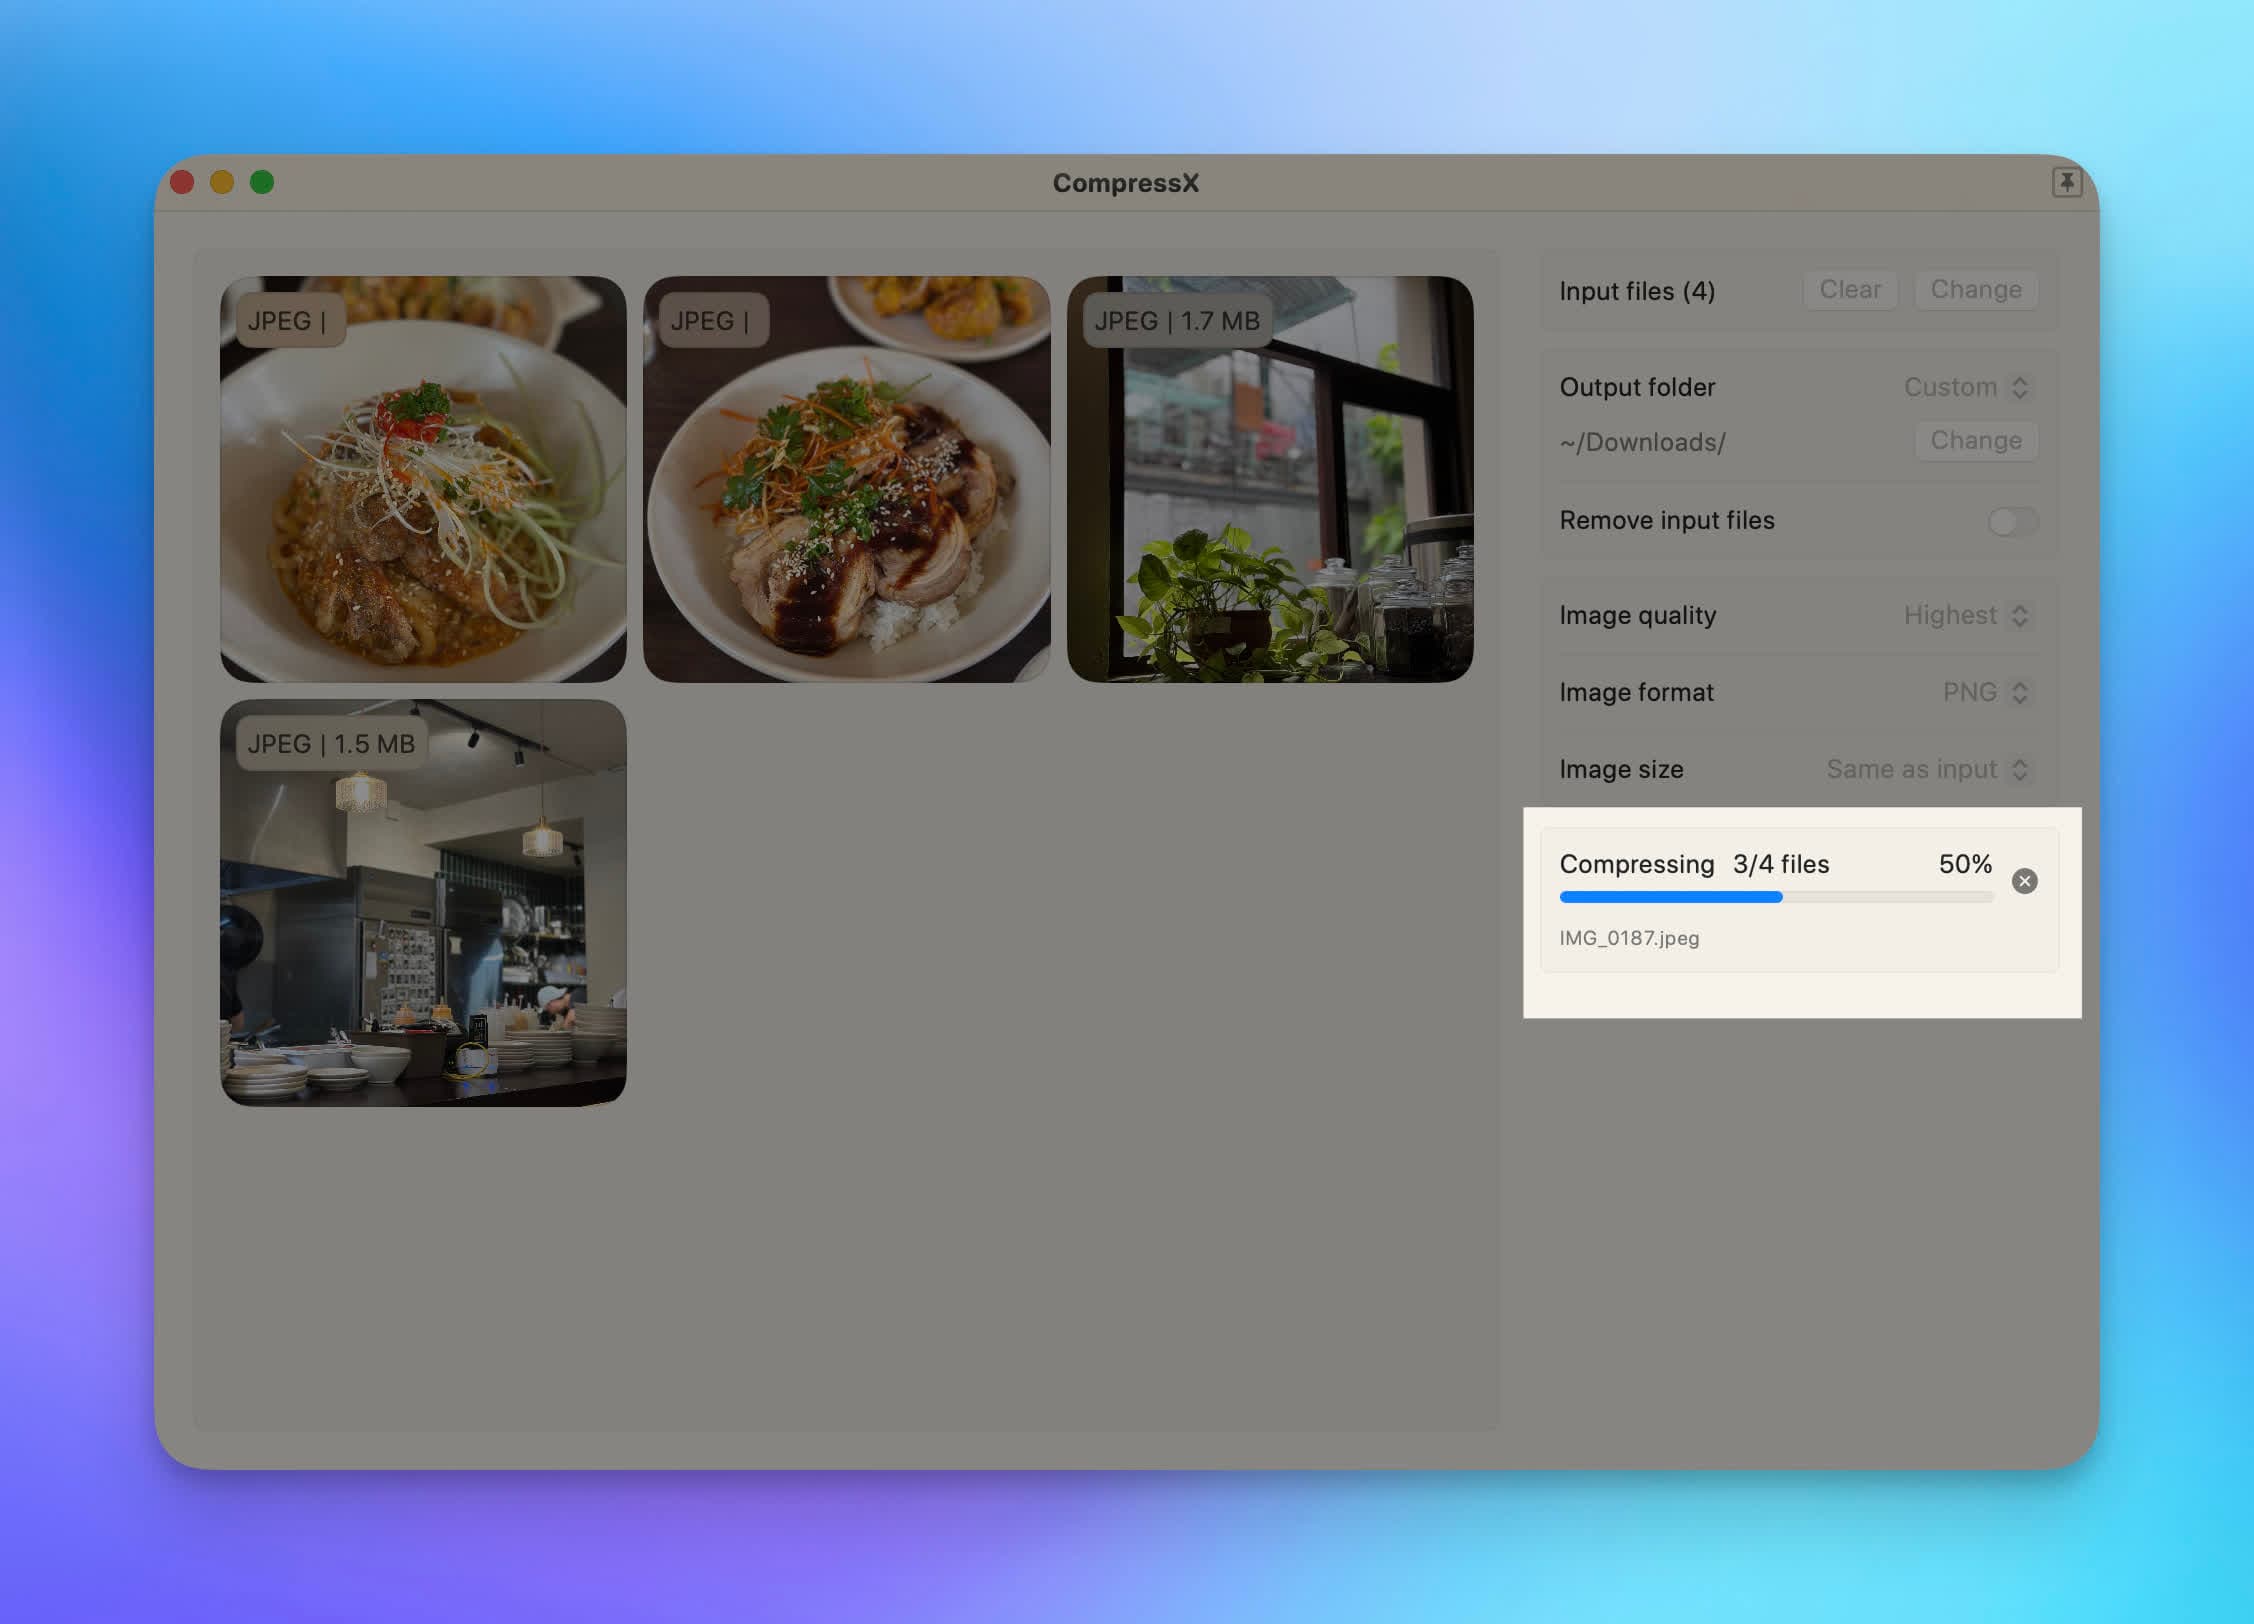Close the window with the red button
2254x1624 pixels.
[x=182, y=182]
